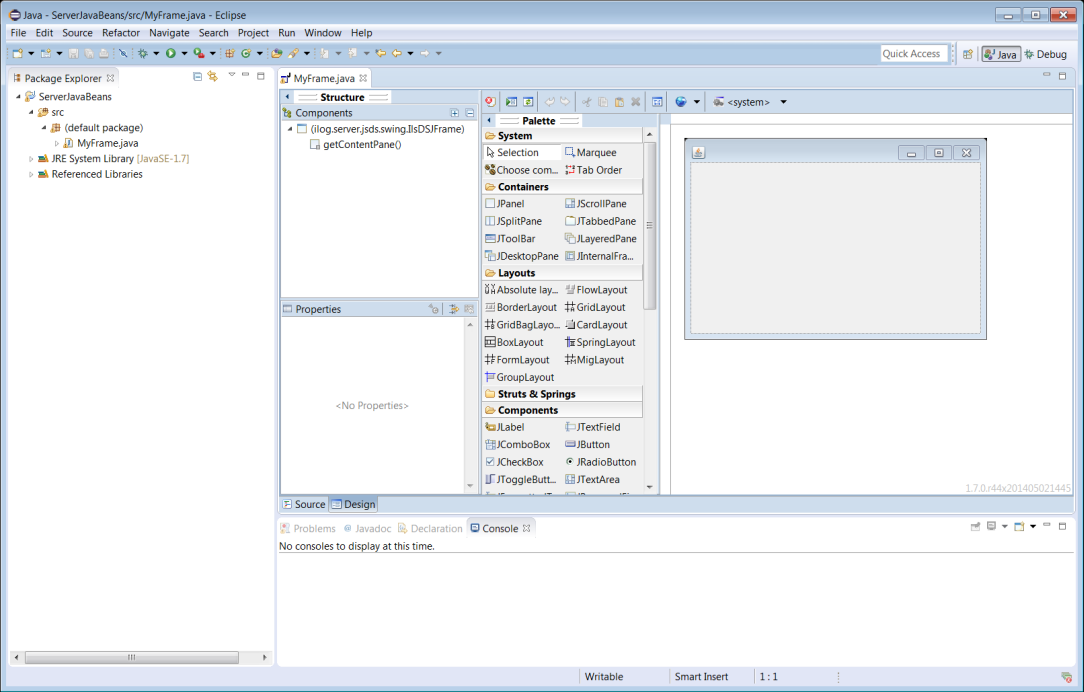Open the <system> look-and-feel dropdown
This screenshot has width=1084, height=692.
pos(783,102)
